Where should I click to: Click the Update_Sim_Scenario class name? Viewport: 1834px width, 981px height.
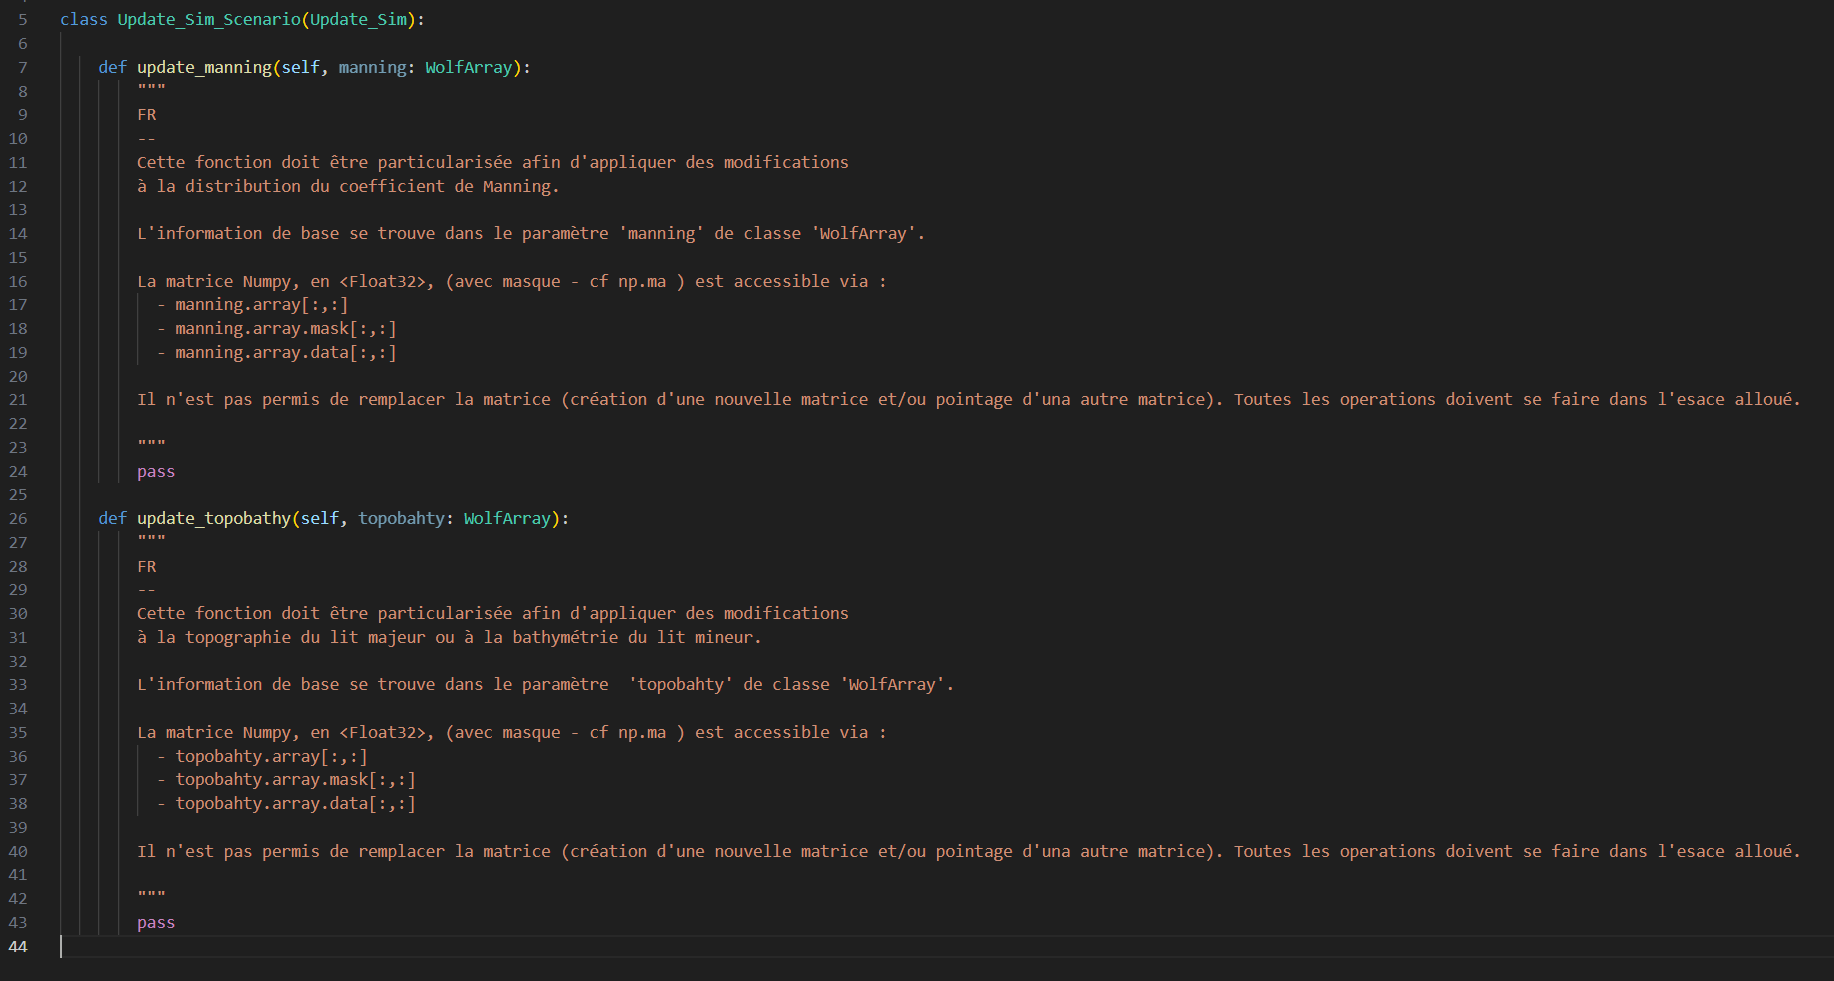coord(208,20)
